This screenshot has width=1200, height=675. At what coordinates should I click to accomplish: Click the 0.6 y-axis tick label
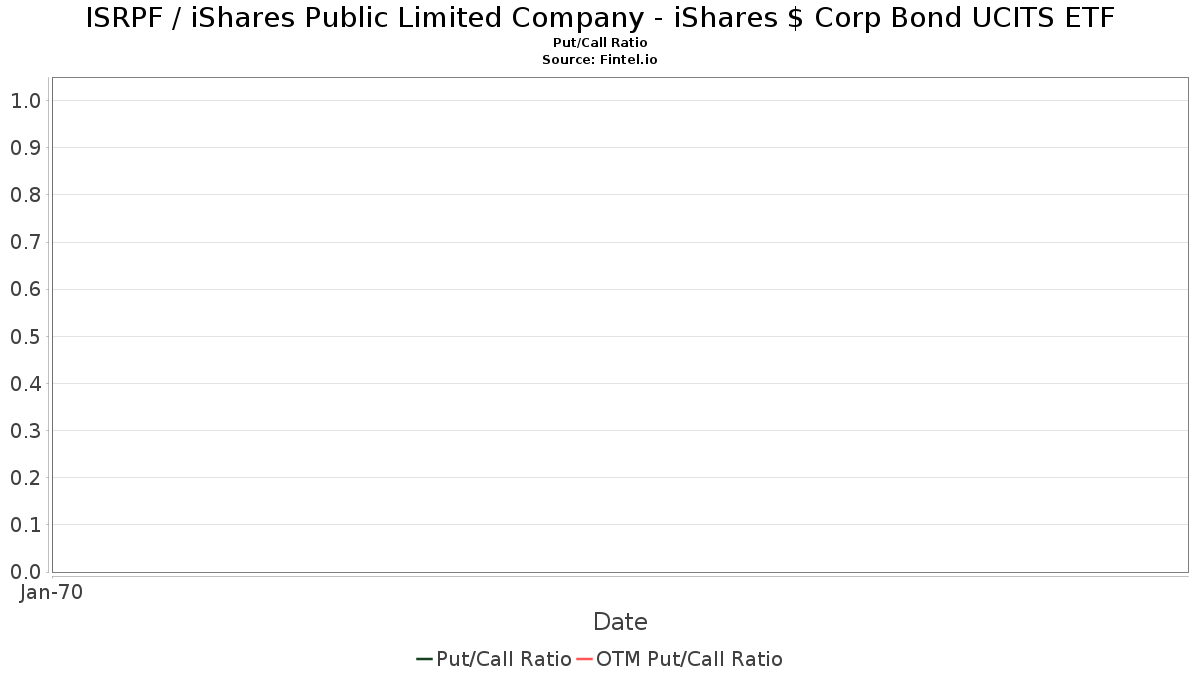[x=25, y=289]
